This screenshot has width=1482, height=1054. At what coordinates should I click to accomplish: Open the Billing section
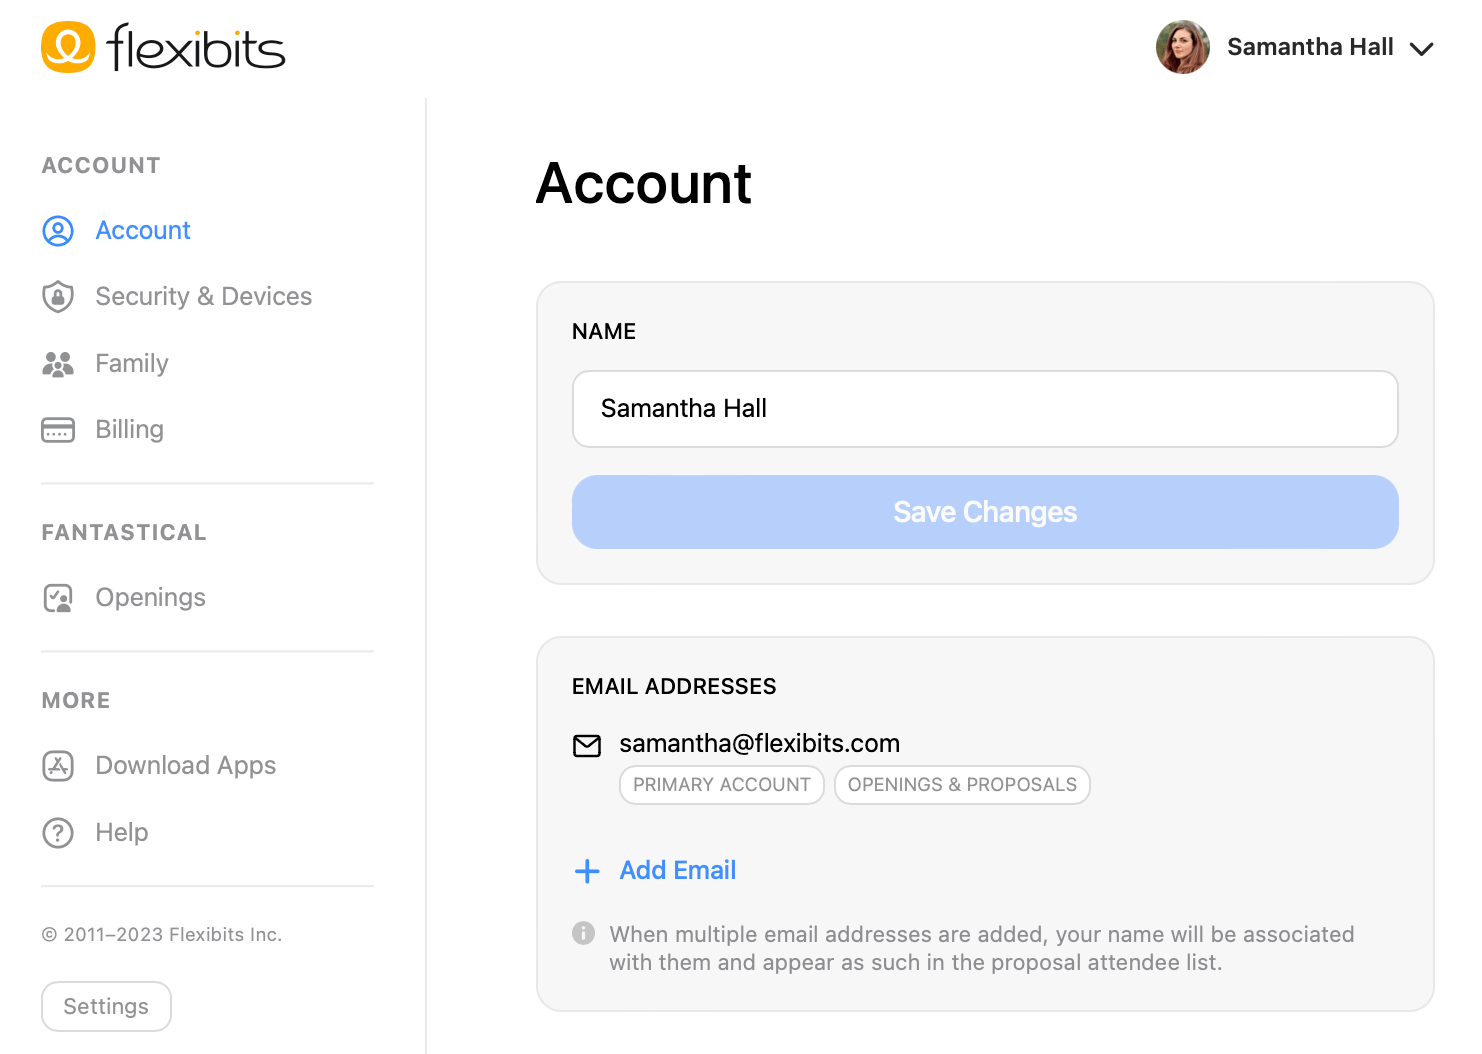point(130,430)
